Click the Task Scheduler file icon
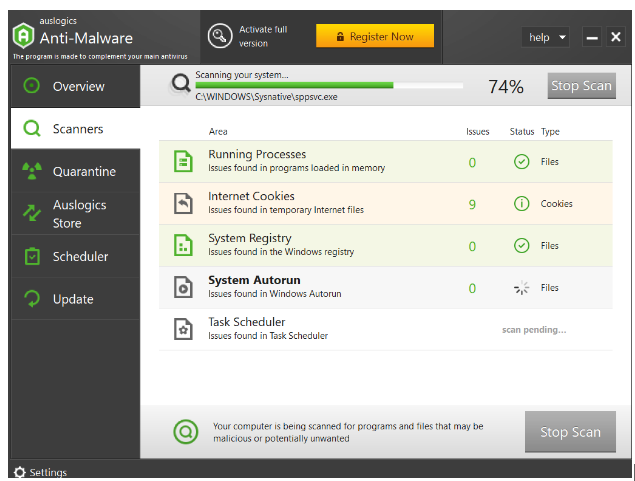Screen dimensions: 635x481 click(183, 329)
